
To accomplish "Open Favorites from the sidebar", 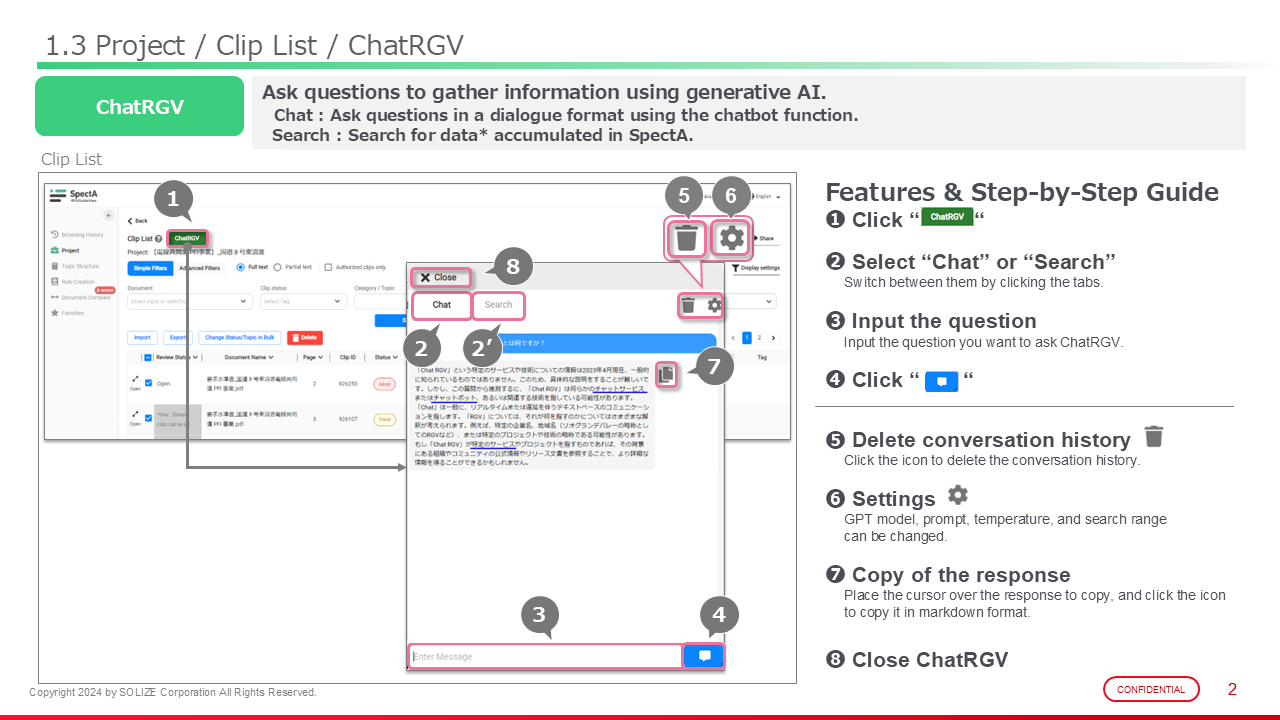I will [70, 313].
